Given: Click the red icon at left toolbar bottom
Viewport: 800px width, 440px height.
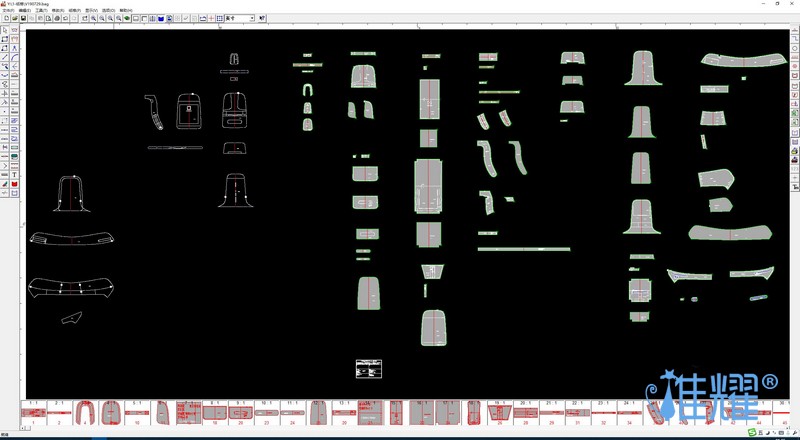Looking at the screenshot, I should click(x=15, y=184).
